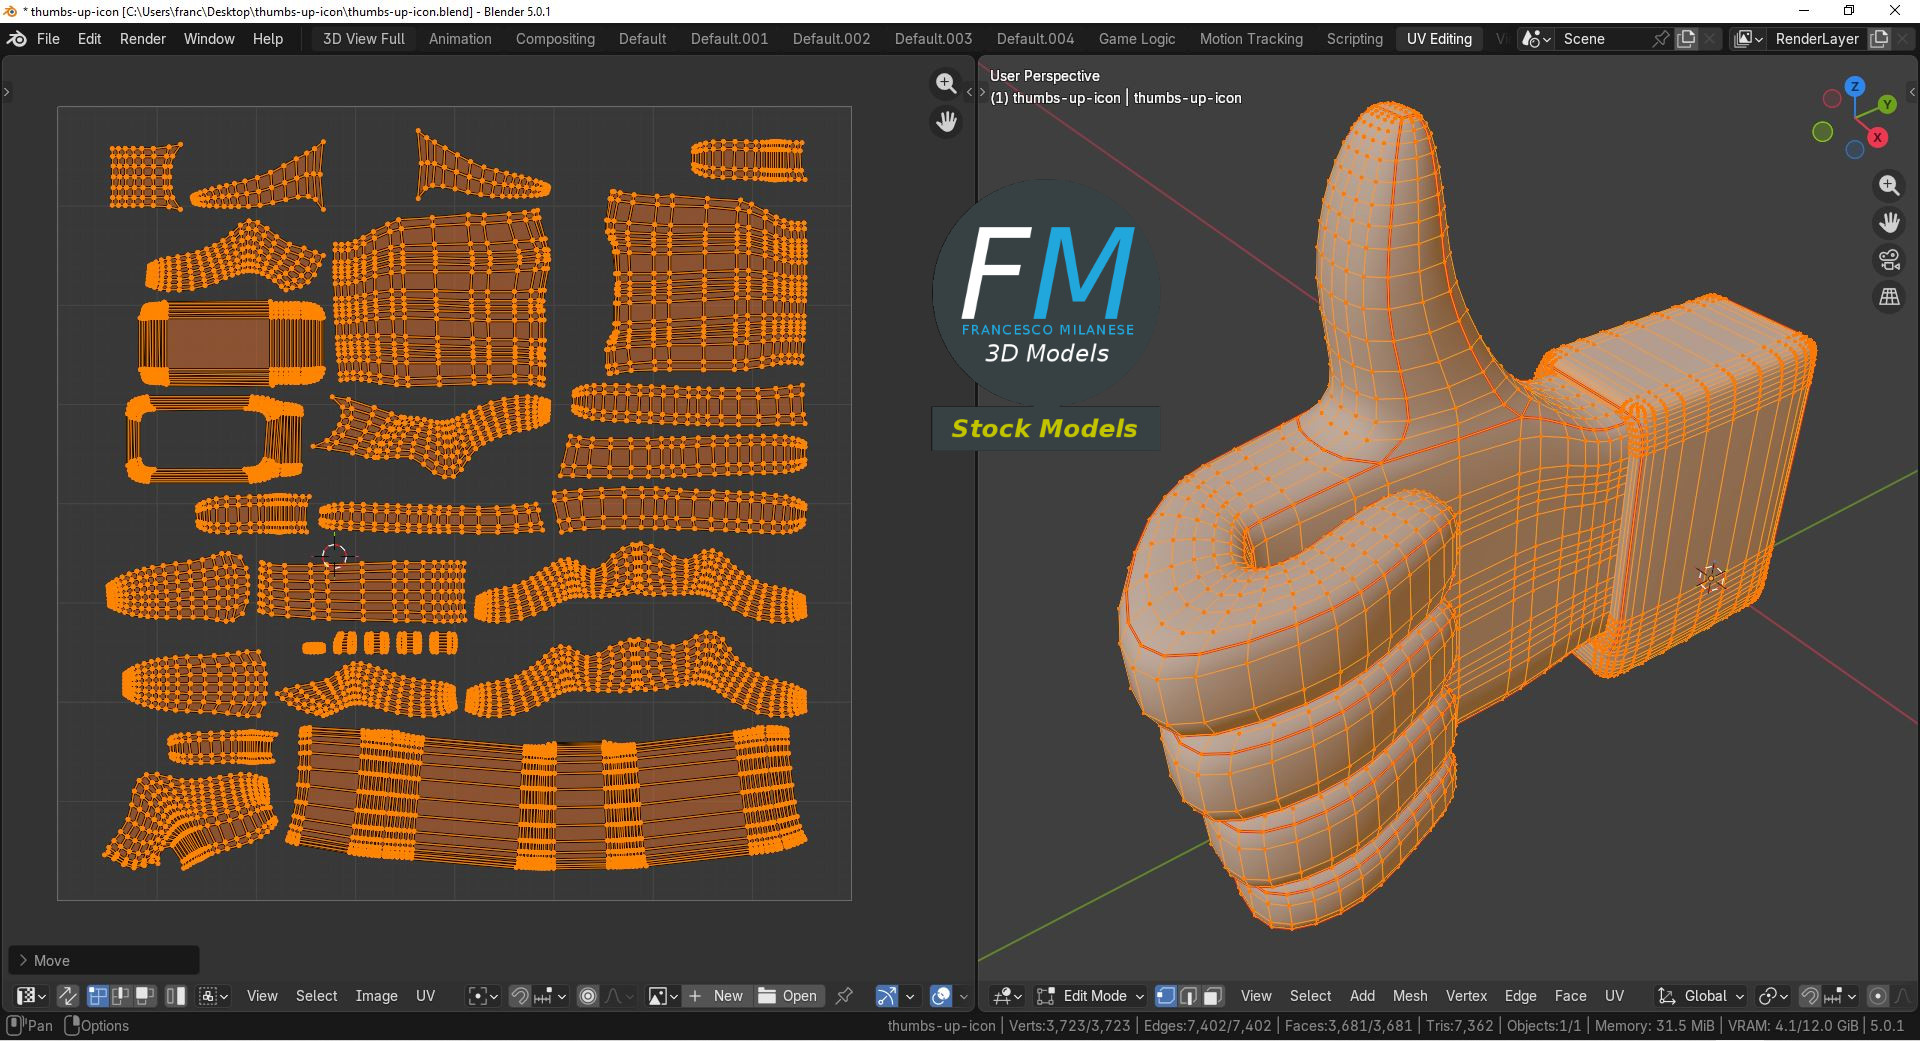Pin the Scene with the pin icon

tap(1660, 39)
